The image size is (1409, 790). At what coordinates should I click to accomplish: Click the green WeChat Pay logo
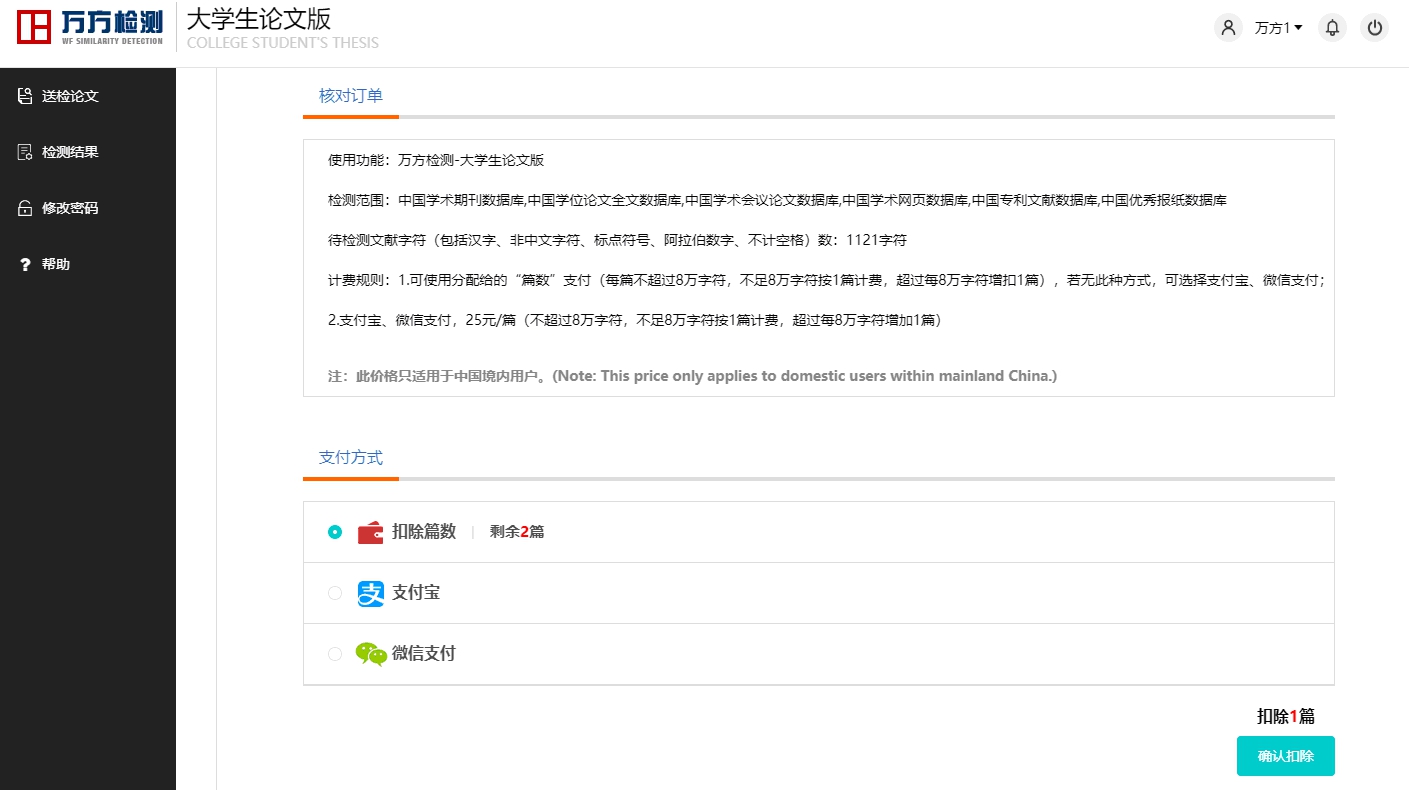370,654
